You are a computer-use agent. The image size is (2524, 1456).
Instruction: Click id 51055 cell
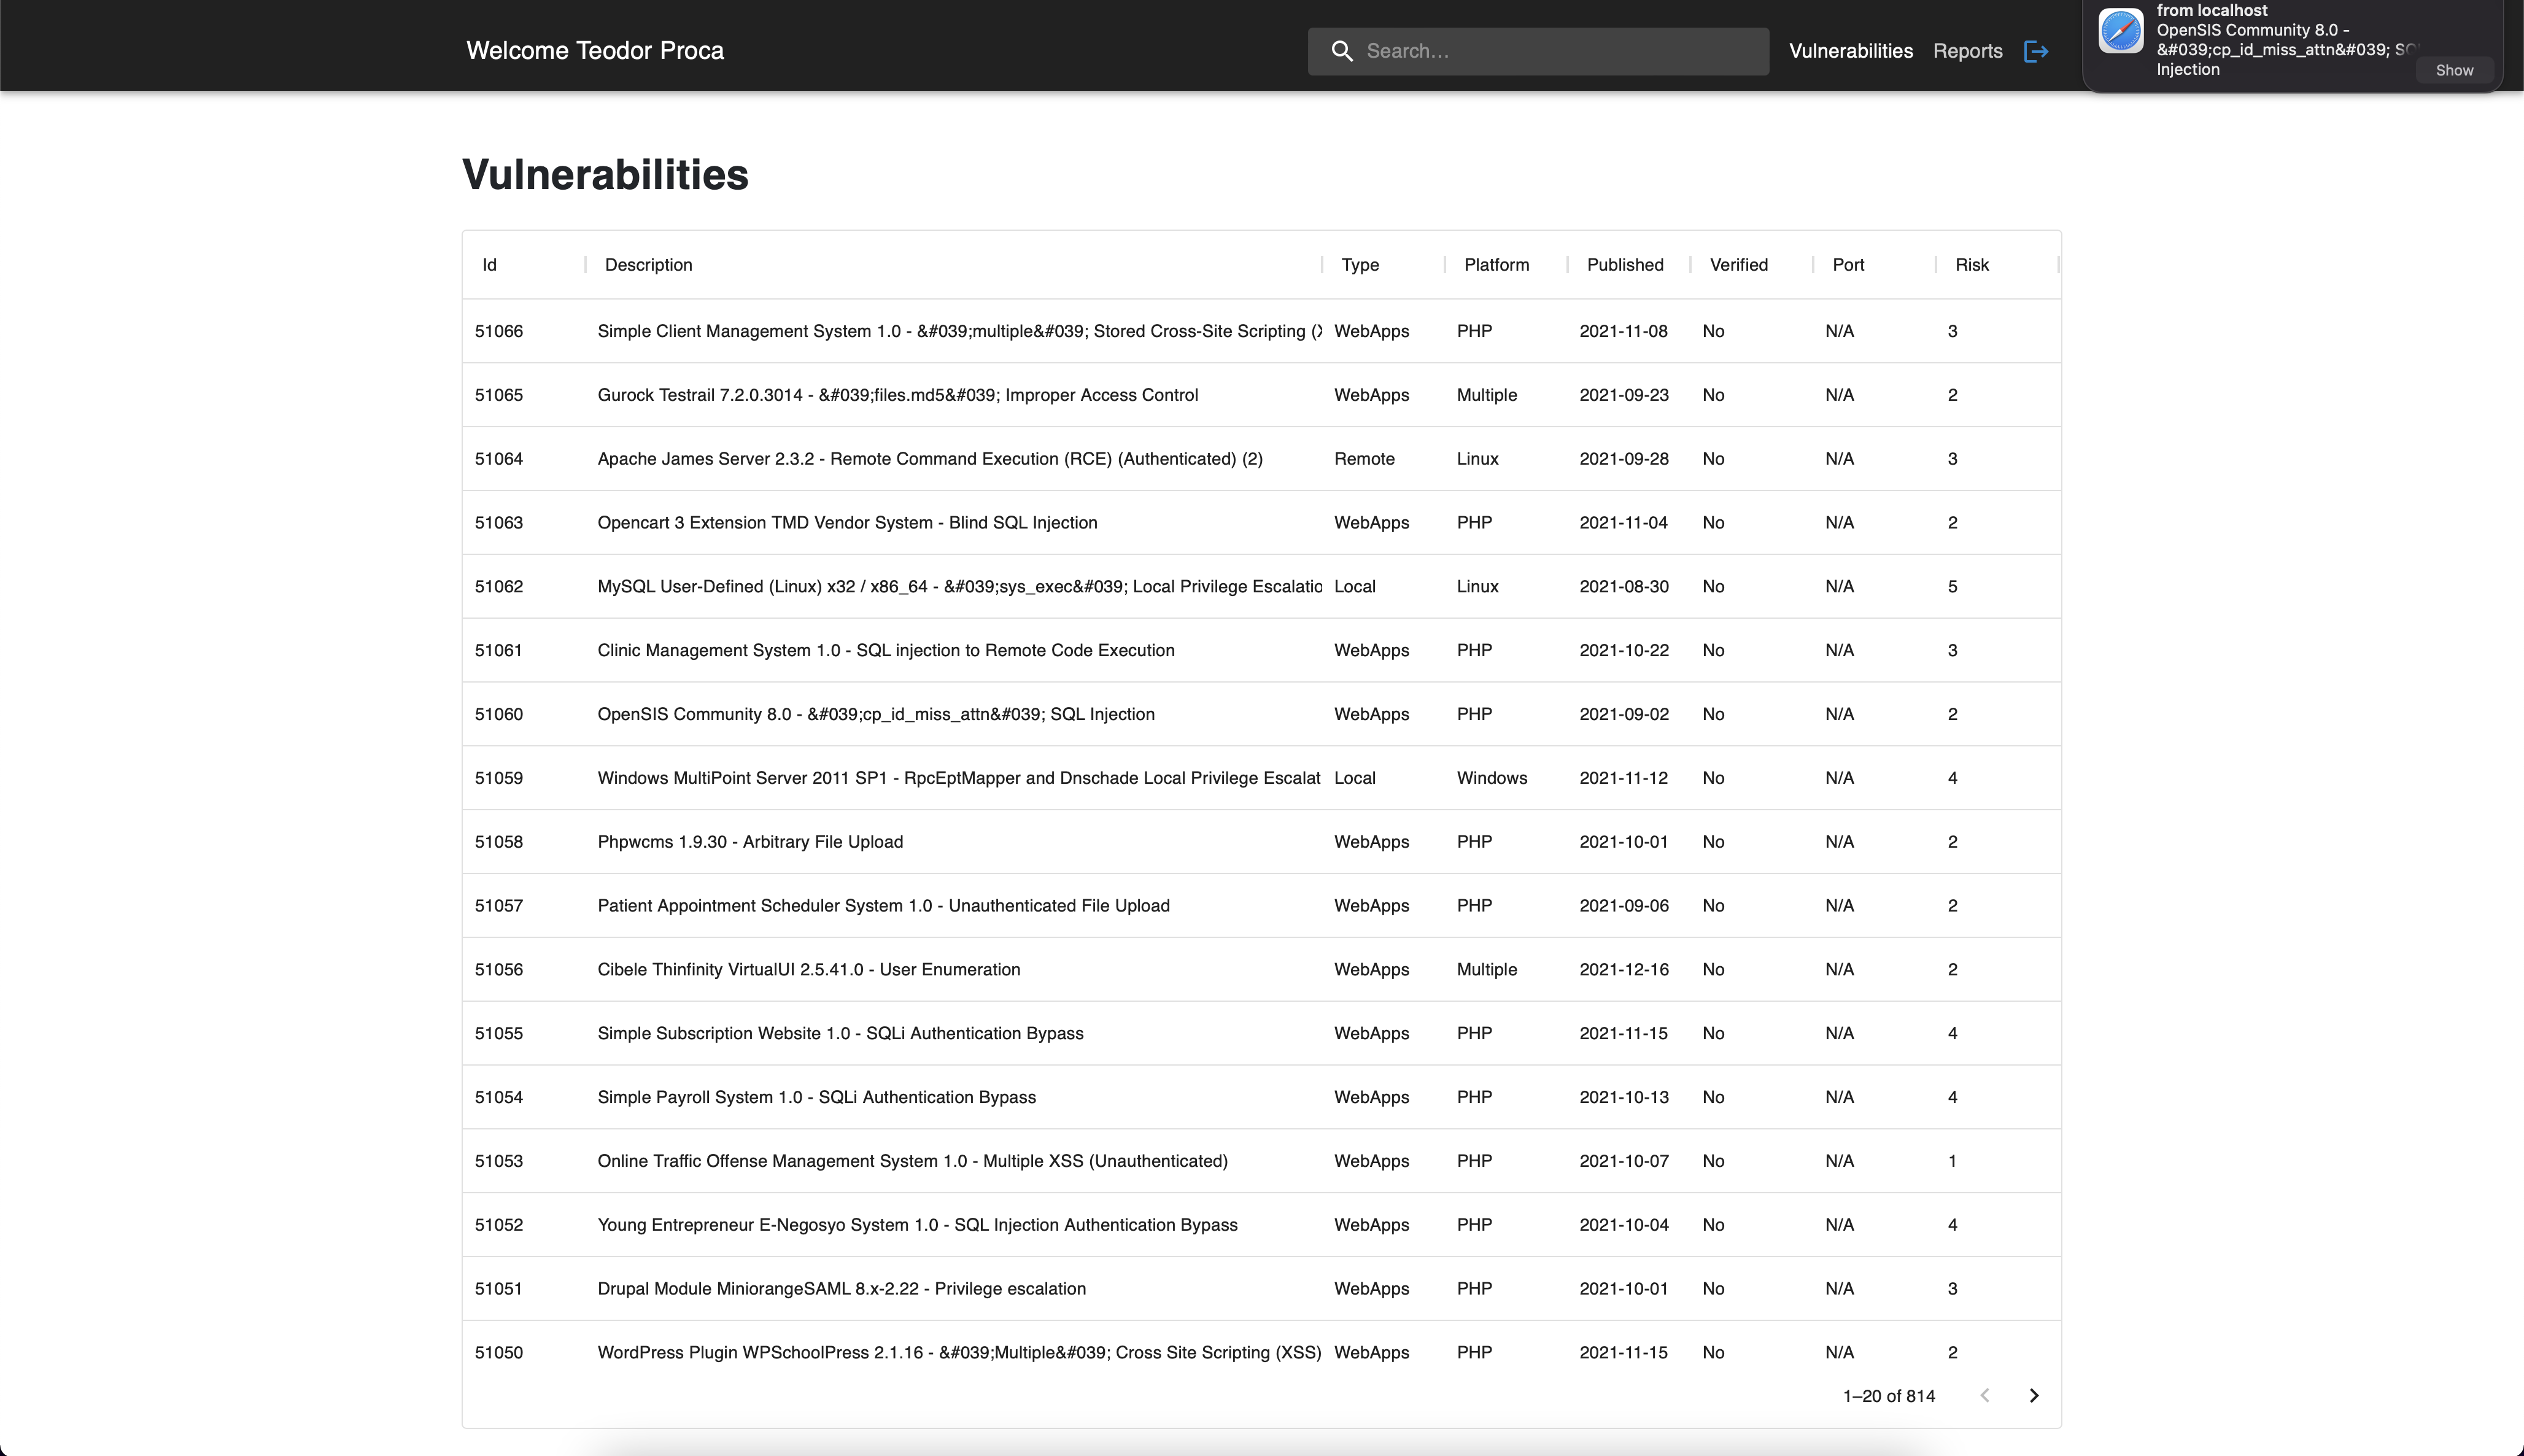click(x=499, y=1033)
